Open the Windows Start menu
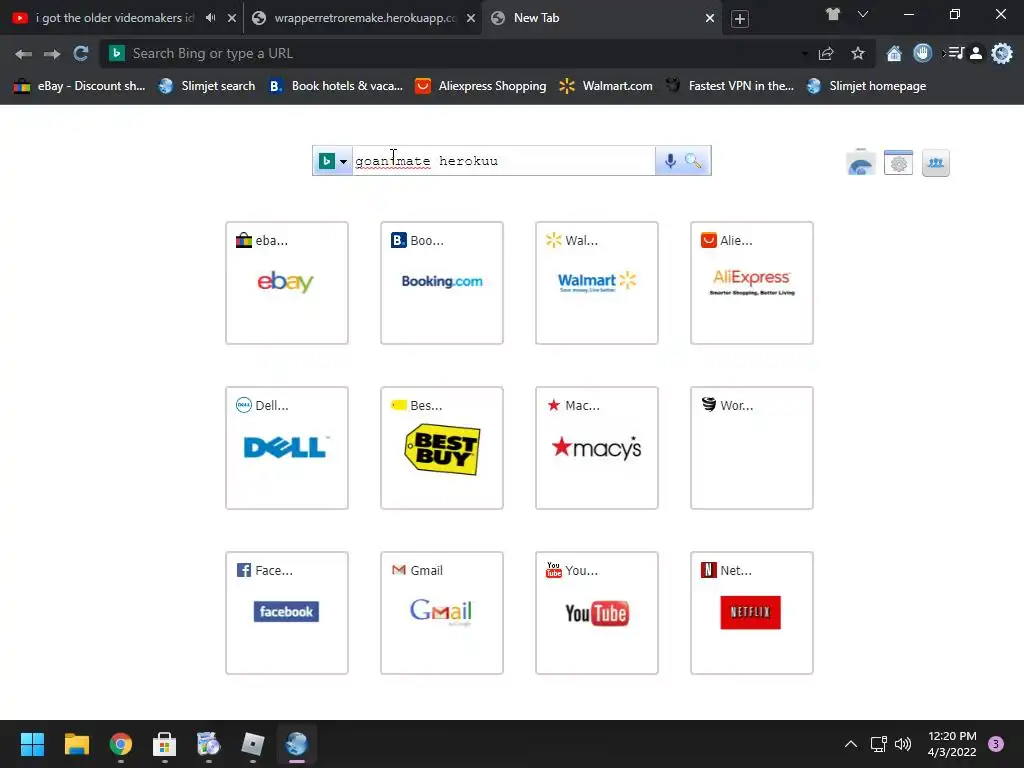Image resolution: width=1024 pixels, height=768 pixels. (x=32, y=744)
